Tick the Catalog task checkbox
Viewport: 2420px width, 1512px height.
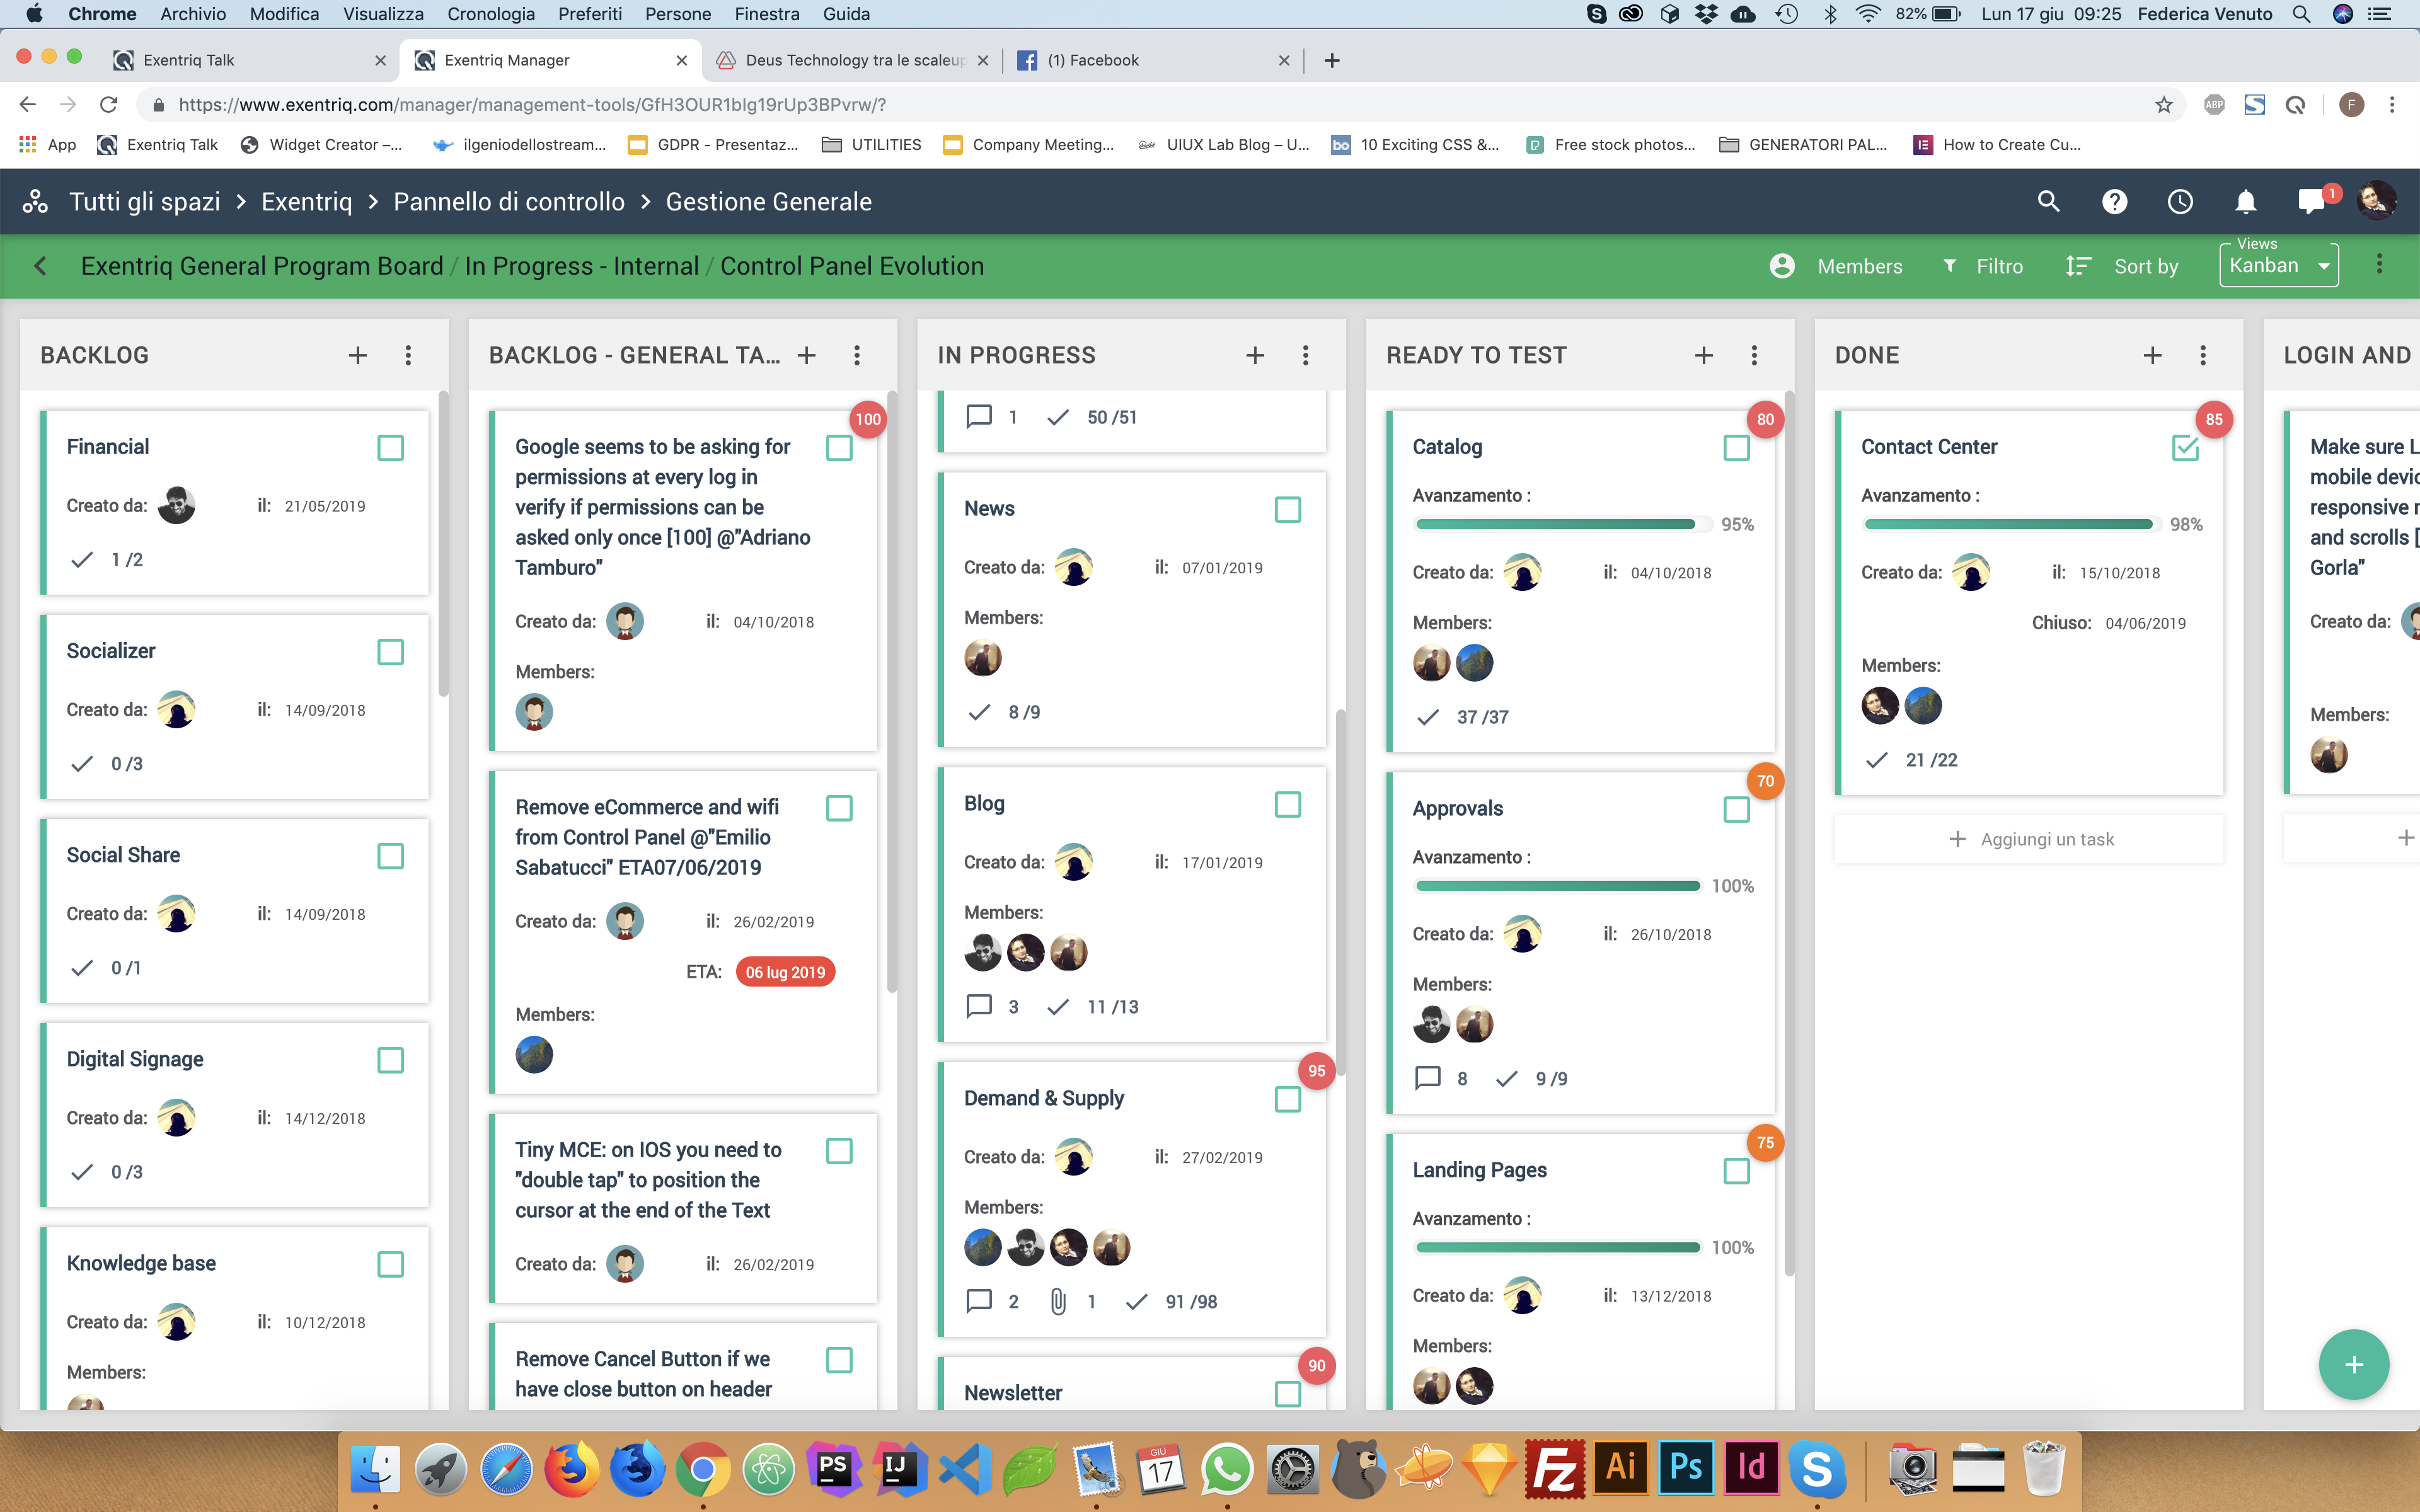1736,448
